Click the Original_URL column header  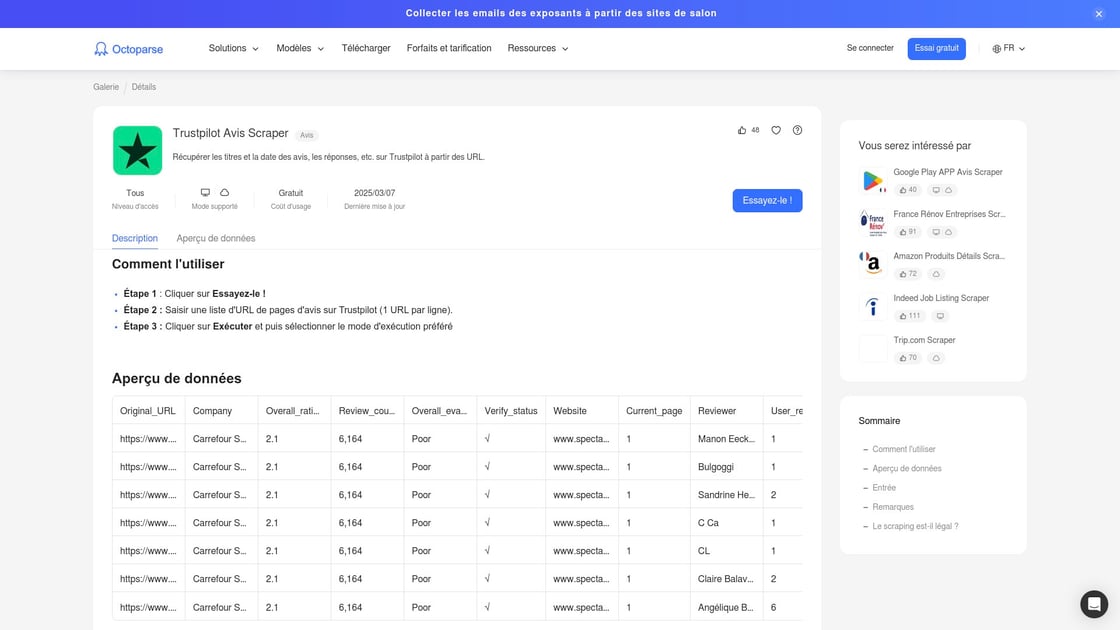pyautogui.click(x=148, y=411)
